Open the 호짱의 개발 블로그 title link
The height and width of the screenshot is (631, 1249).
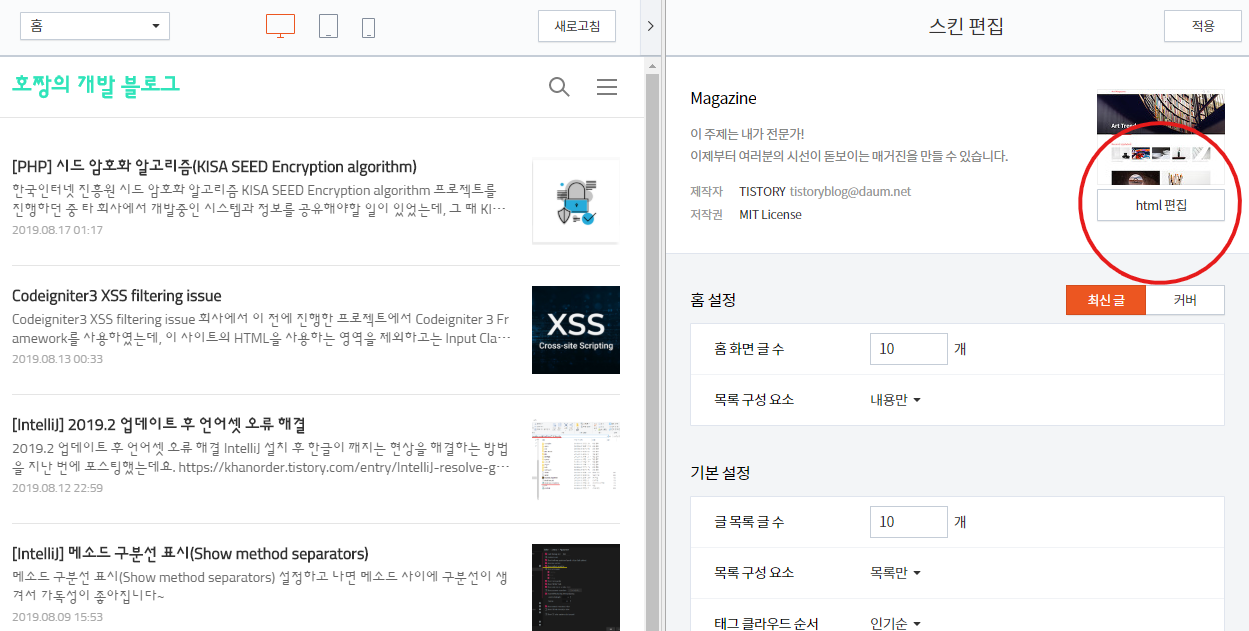[x=96, y=84]
